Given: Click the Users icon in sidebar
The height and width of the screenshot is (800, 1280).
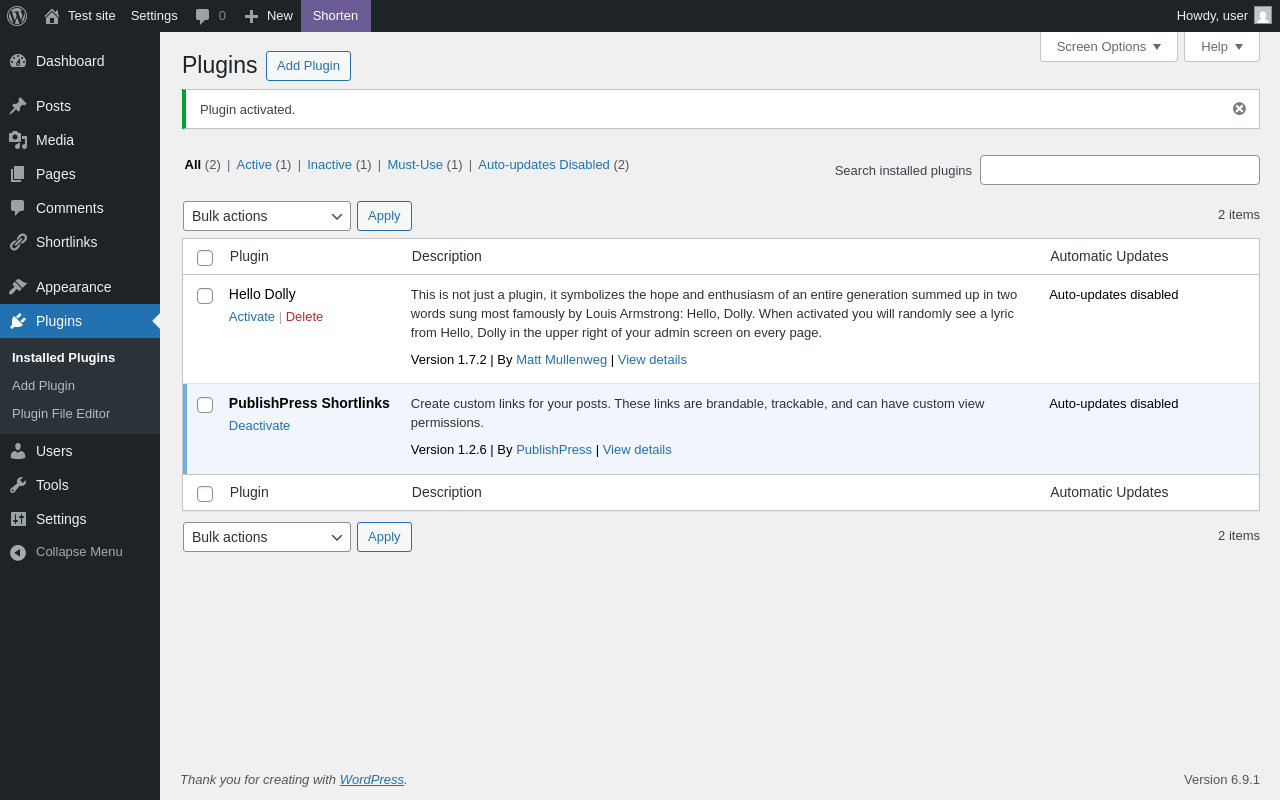Looking at the screenshot, I should [18, 451].
